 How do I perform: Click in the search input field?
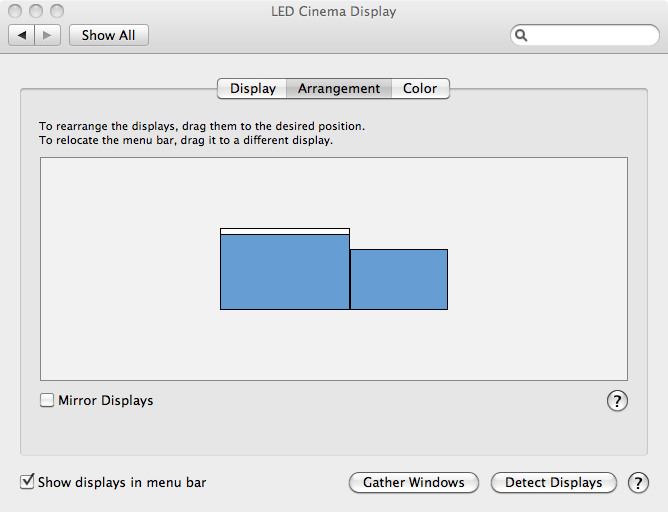point(590,35)
